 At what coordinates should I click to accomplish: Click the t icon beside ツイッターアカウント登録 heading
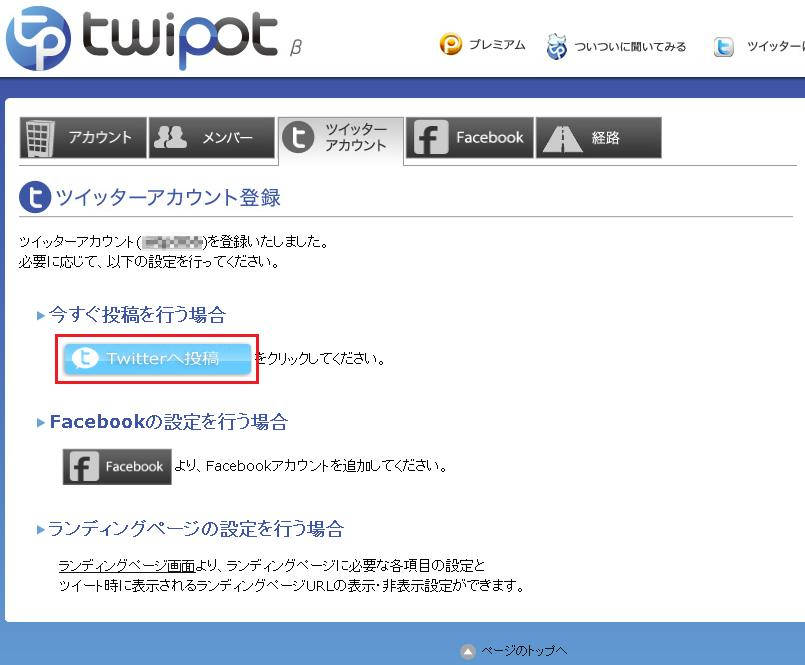pos(35,197)
